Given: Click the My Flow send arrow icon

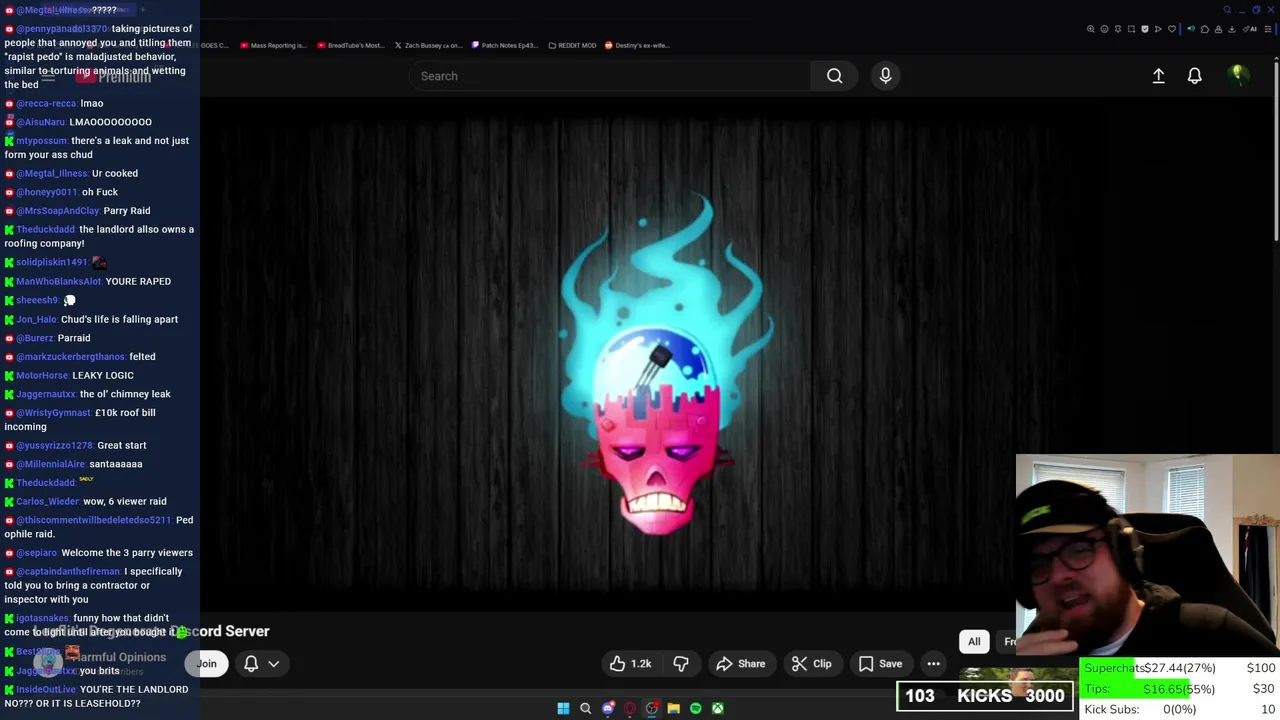Looking at the screenshot, I should pos(1158,29).
